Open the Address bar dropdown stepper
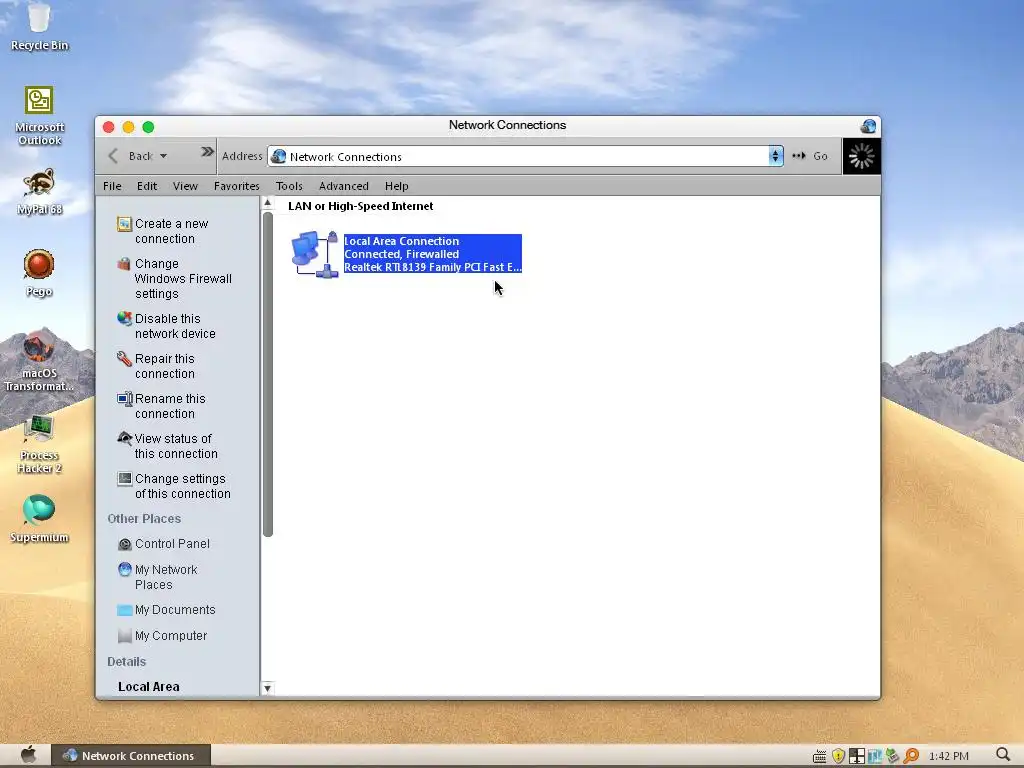 pyautogui.click(x=775, y=156)
